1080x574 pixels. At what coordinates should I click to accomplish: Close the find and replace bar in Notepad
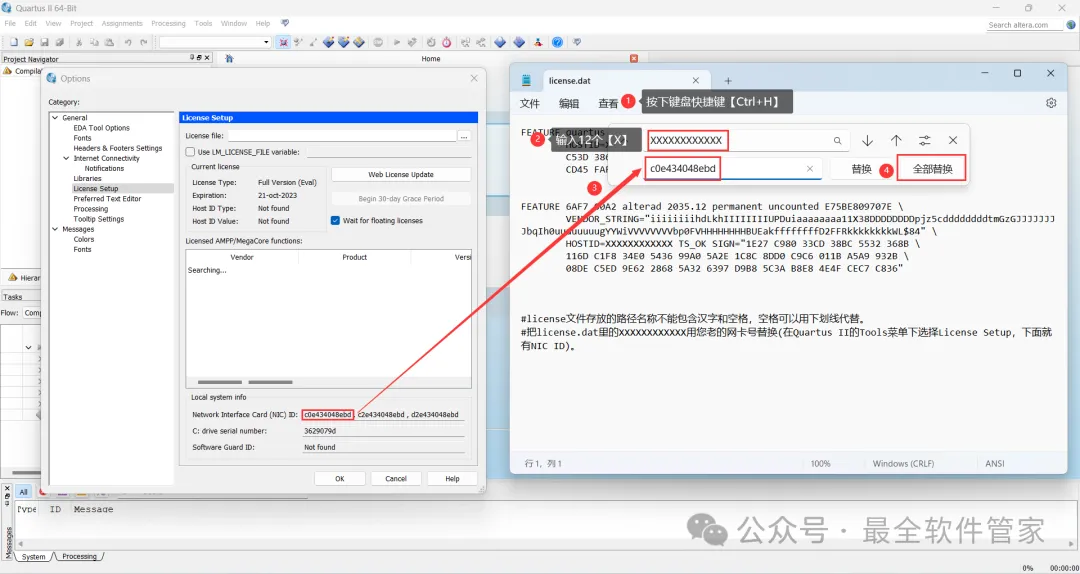pos(953,141)
